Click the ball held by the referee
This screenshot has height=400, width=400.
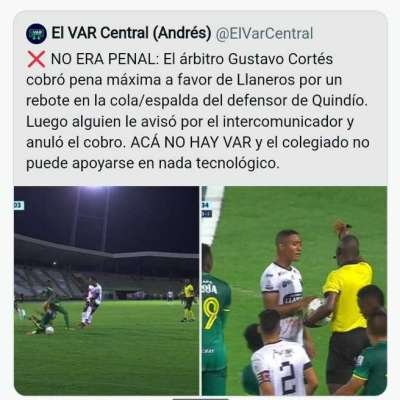[317, 312]
